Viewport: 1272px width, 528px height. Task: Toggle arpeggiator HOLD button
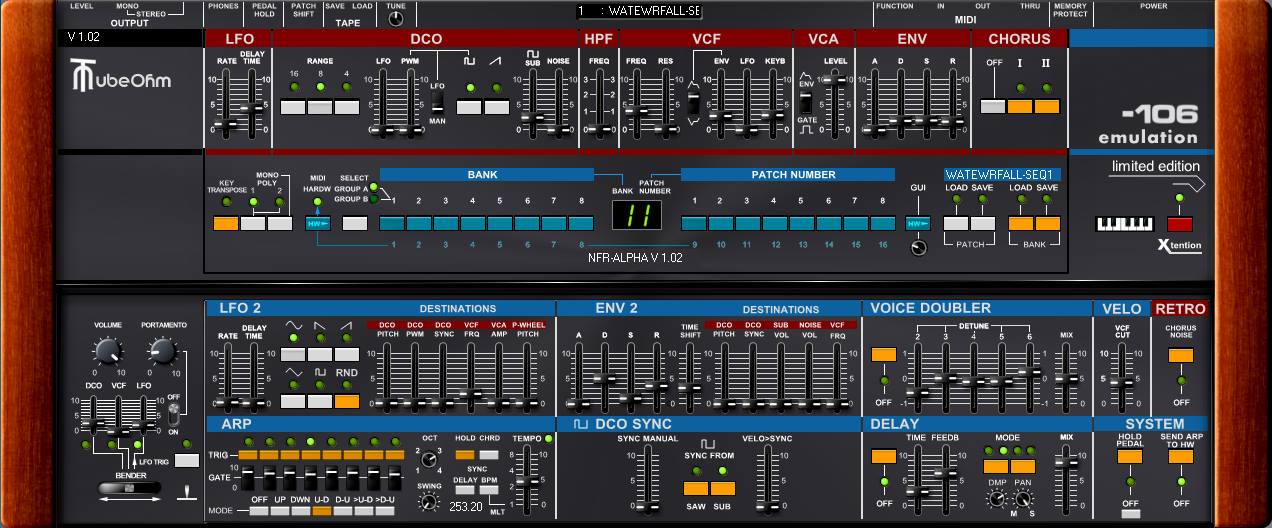pyautogui.click(x=465, y=455)
